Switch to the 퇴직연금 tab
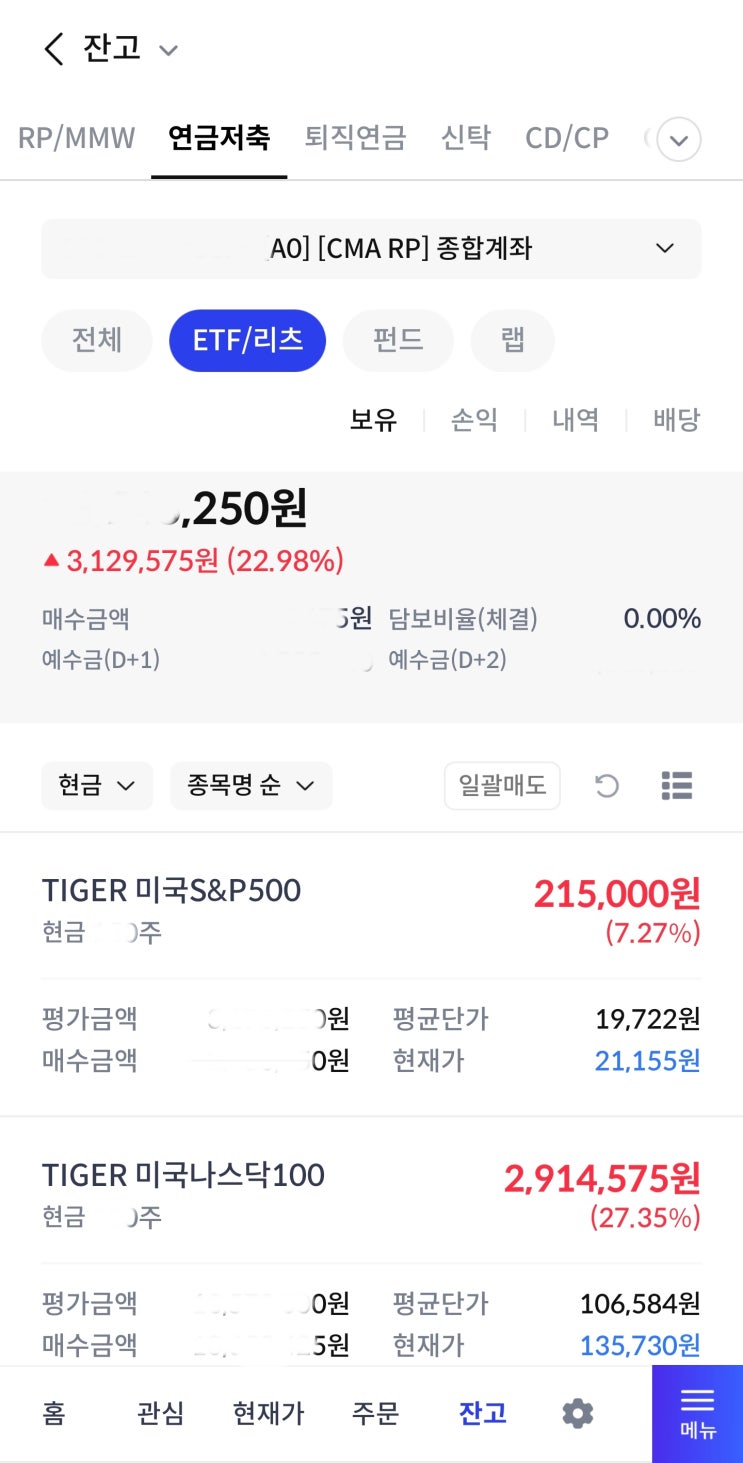Screen dimensions: 743x1463 [355, 138]
